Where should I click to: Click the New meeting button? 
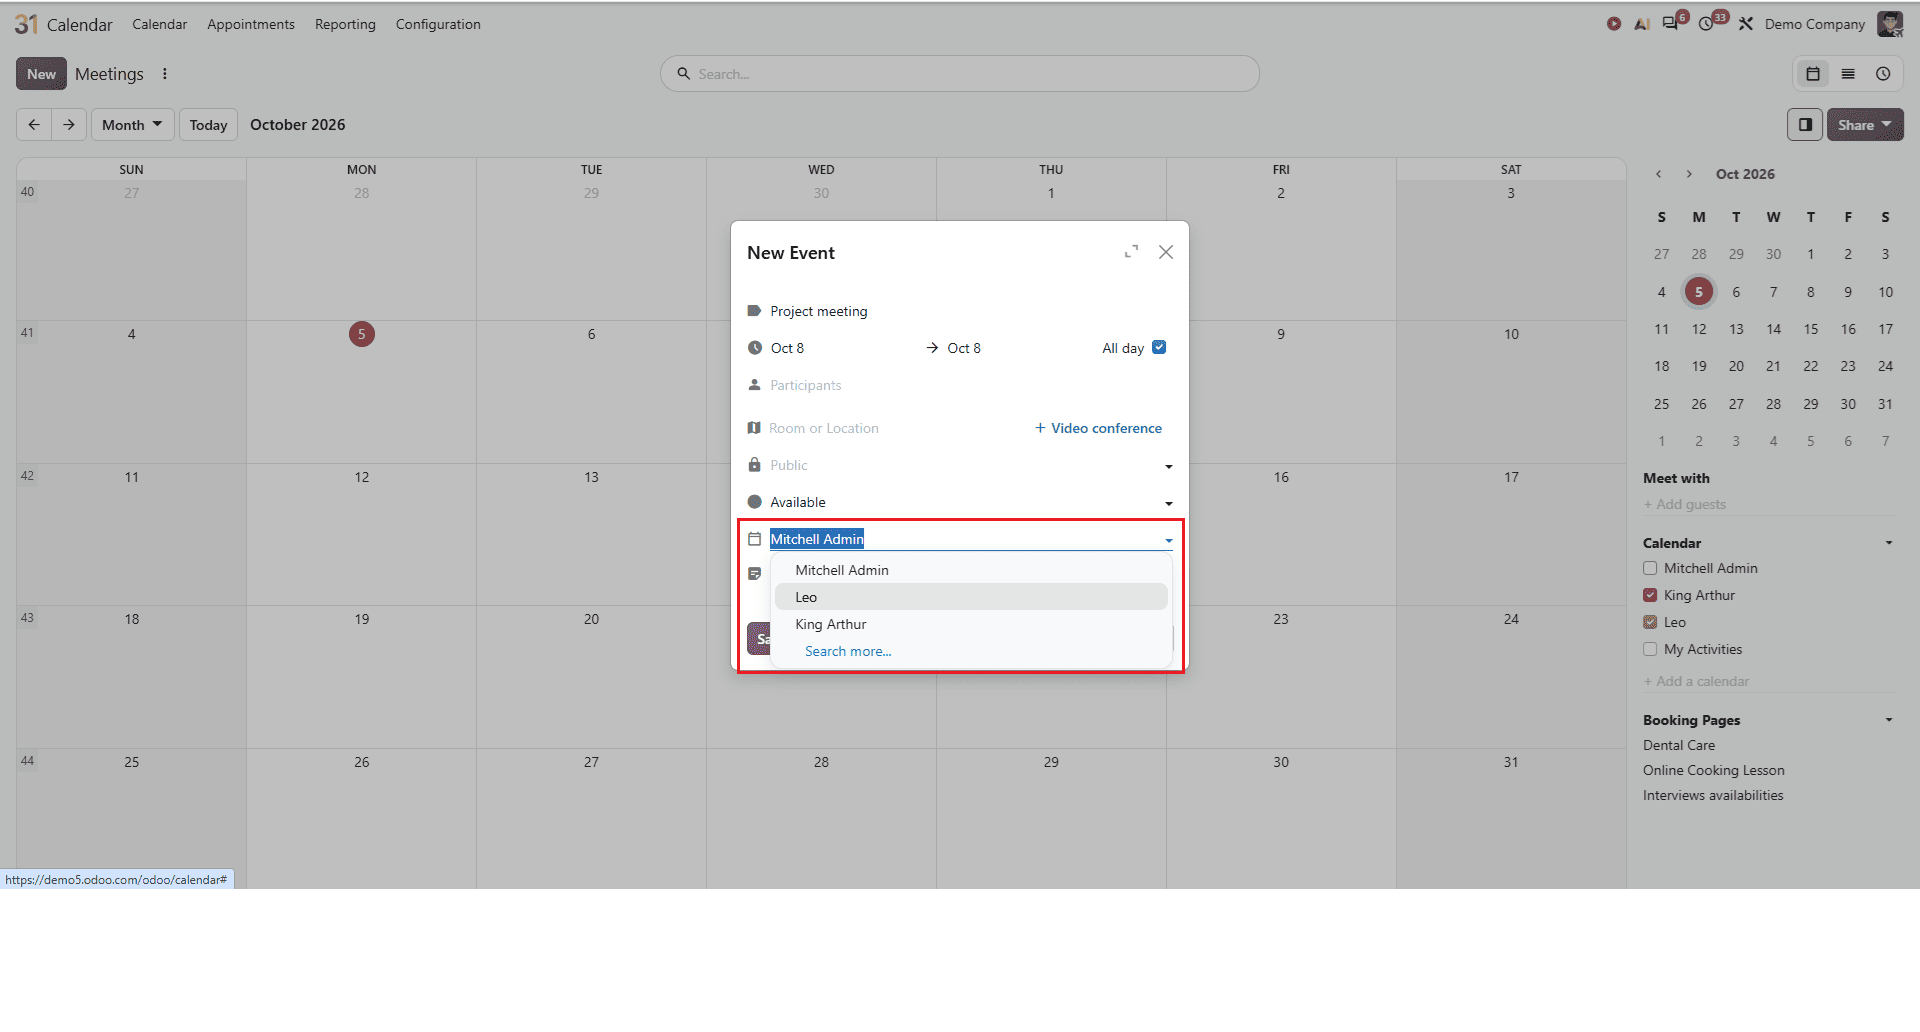[x=41, y=74]
